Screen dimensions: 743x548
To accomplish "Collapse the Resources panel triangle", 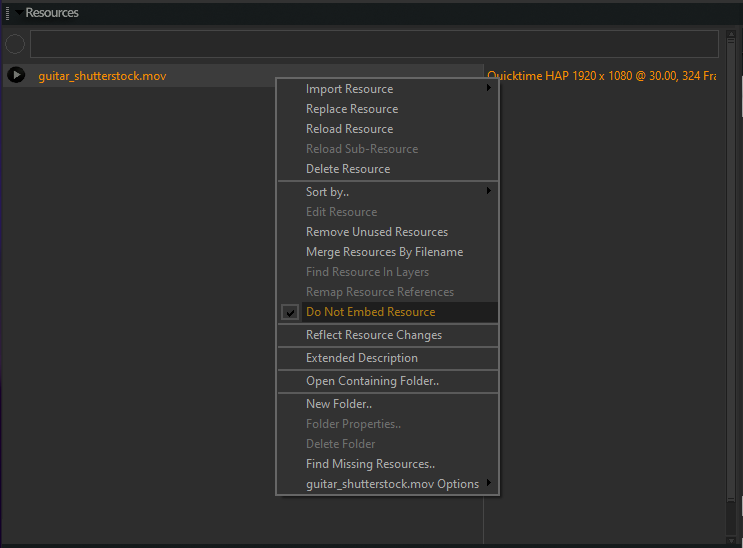I will [x=19, y=12].
